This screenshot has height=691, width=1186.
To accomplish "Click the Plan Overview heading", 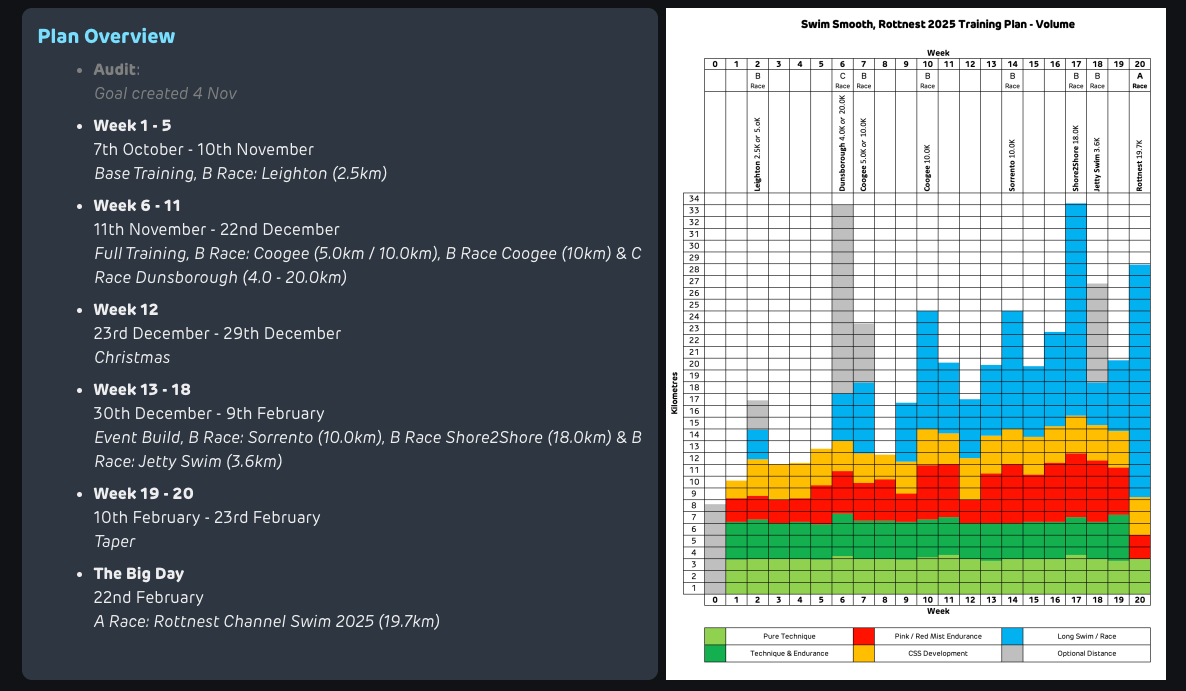I will [107, 36].
